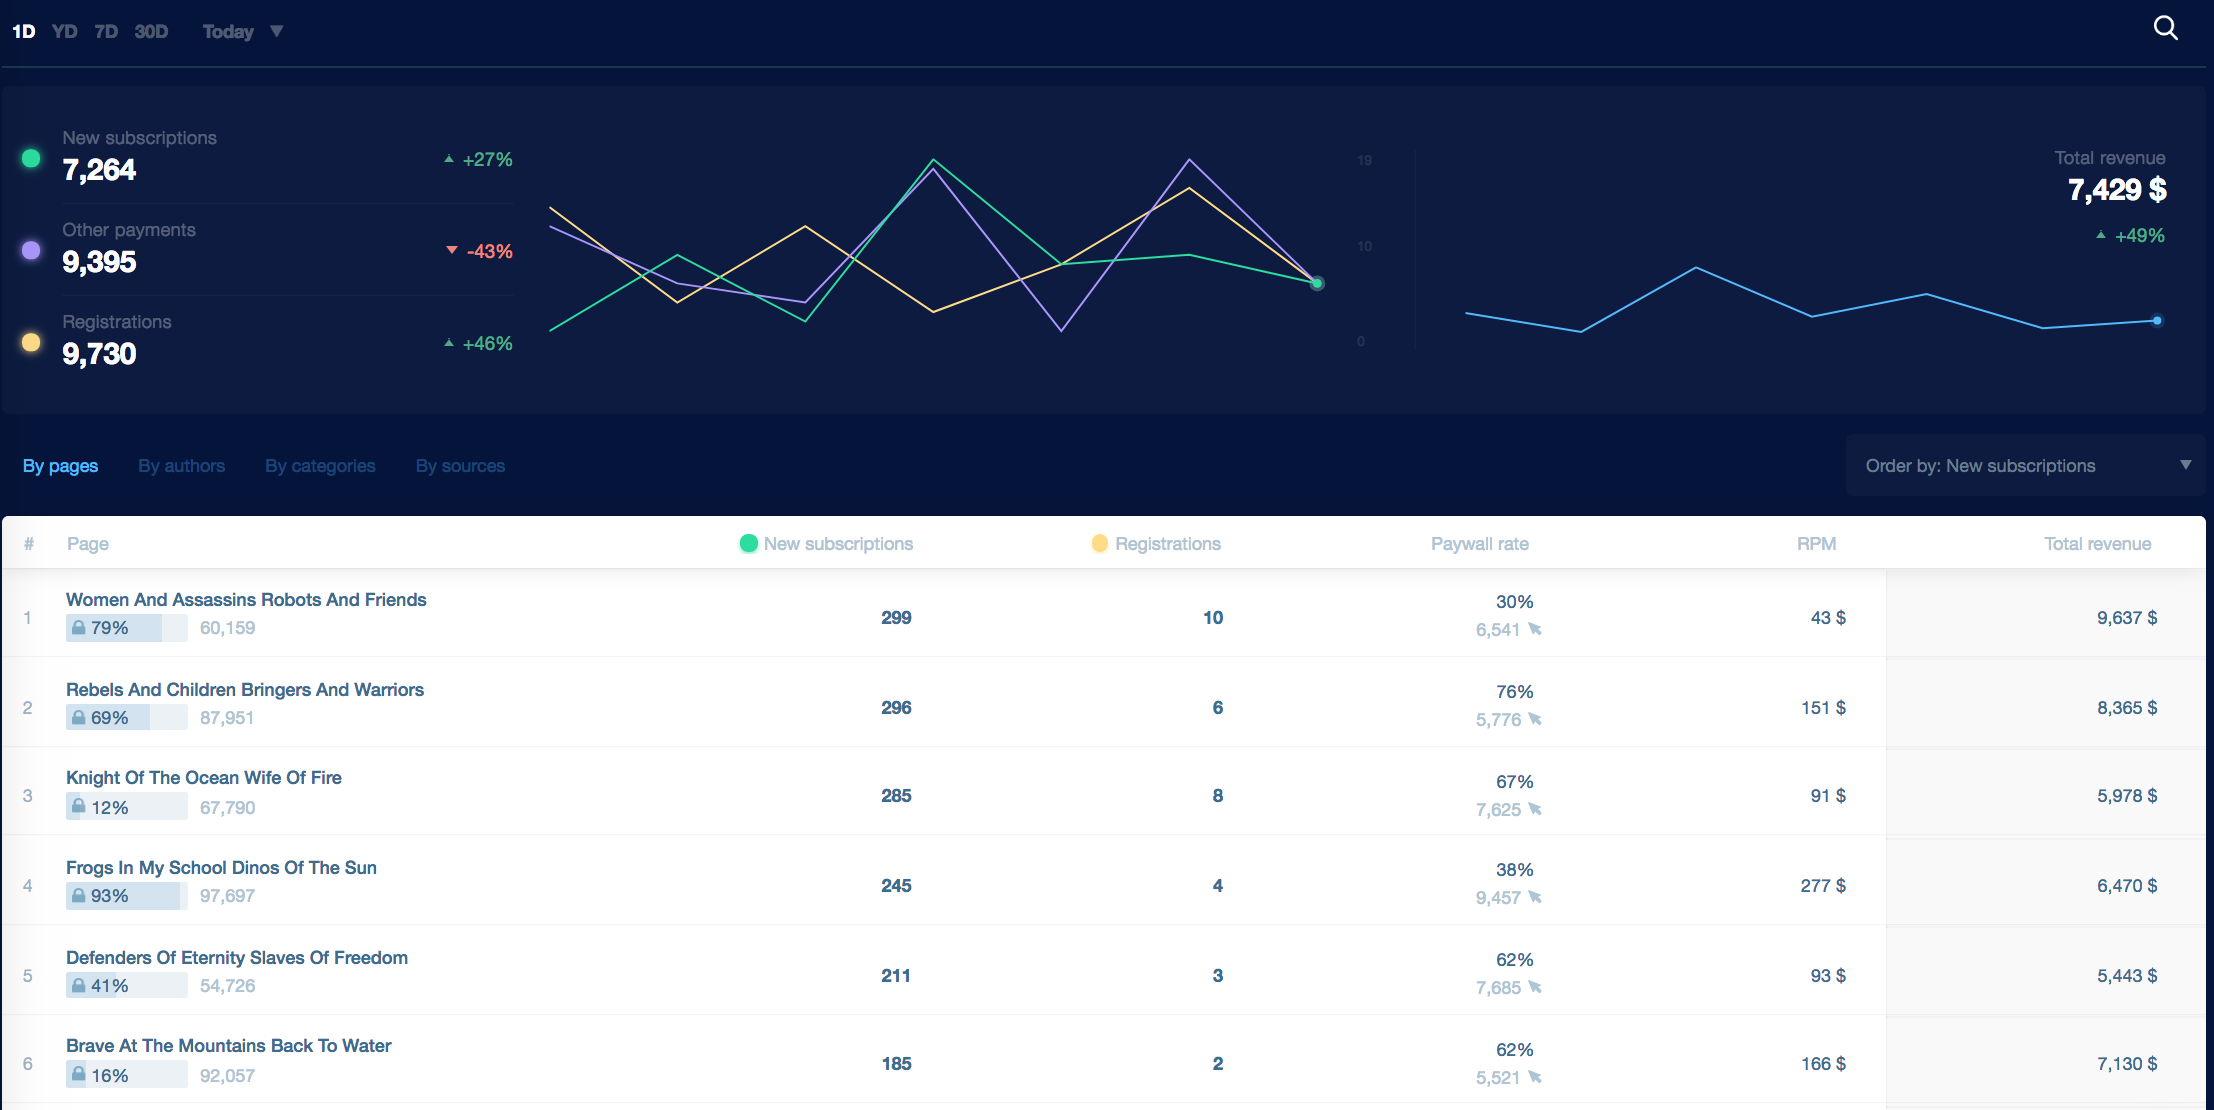
Task: Select the 7D time range
Action: coord(106,32)
